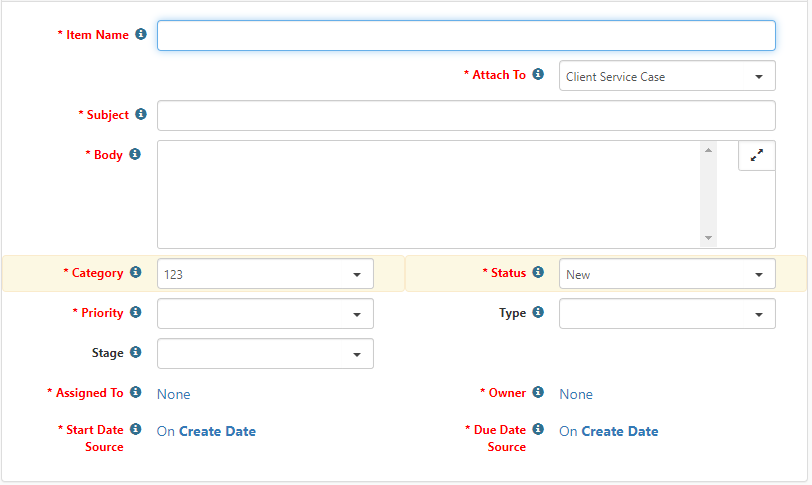Open the Stage dropdown
Screen dimensions: 812x485
pos(265,354)
